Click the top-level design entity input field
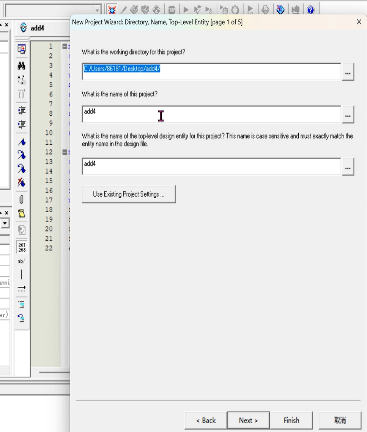367x432 pixels. [x=212, y=166]
